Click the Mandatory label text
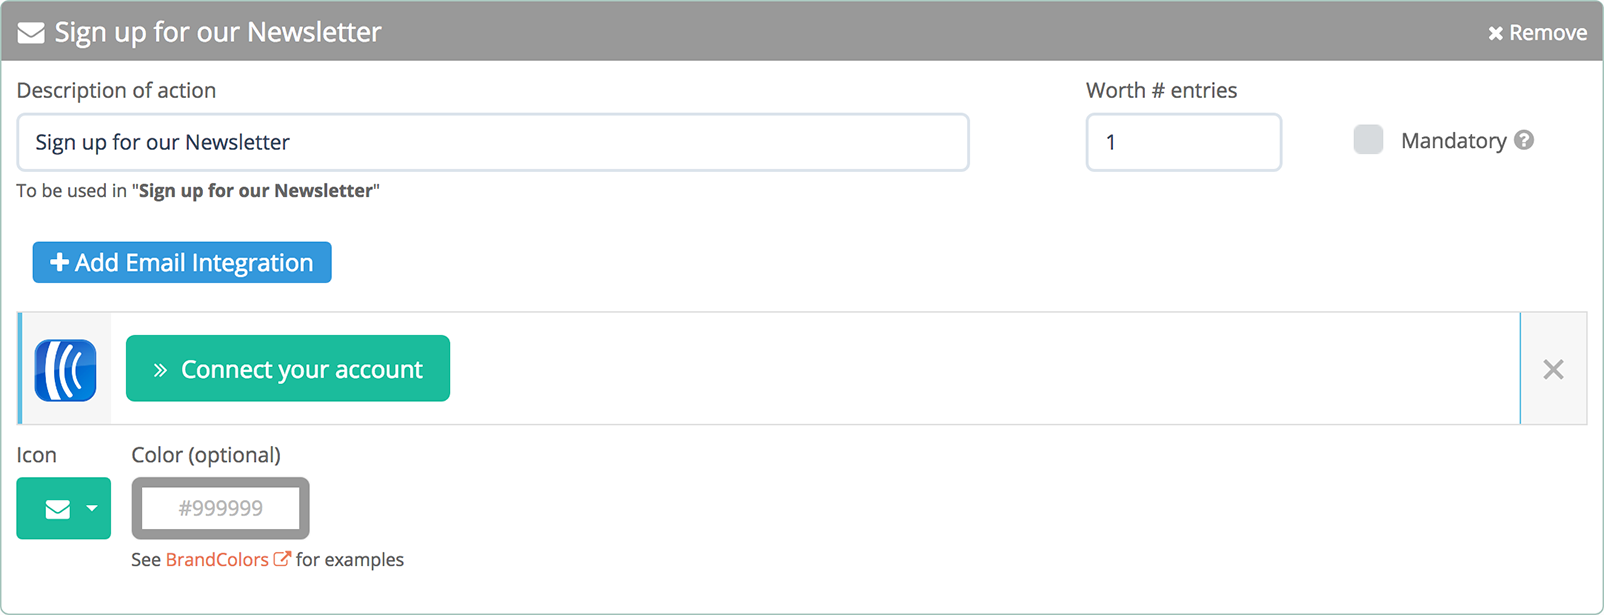 pos(1453,141)
